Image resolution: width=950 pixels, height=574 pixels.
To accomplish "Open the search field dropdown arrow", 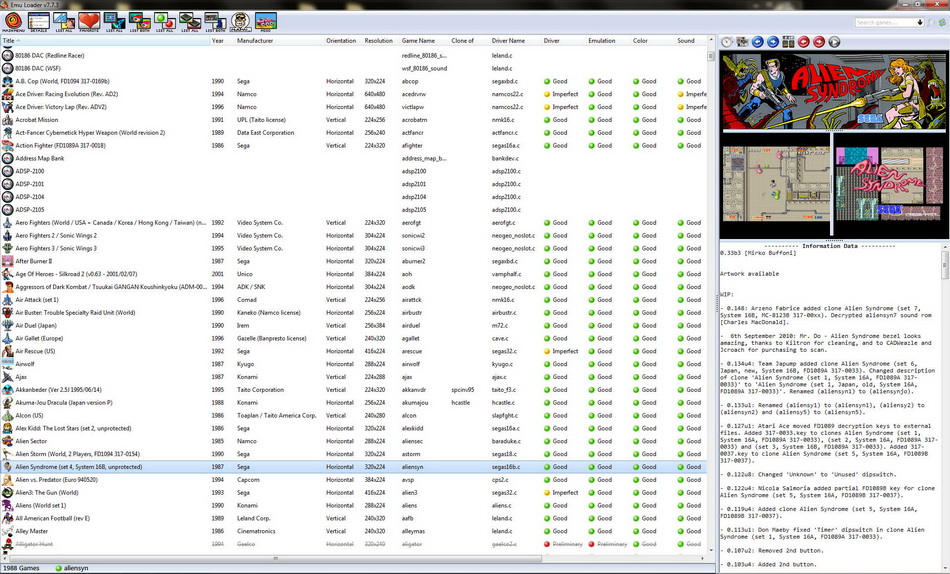I will 920,22.
